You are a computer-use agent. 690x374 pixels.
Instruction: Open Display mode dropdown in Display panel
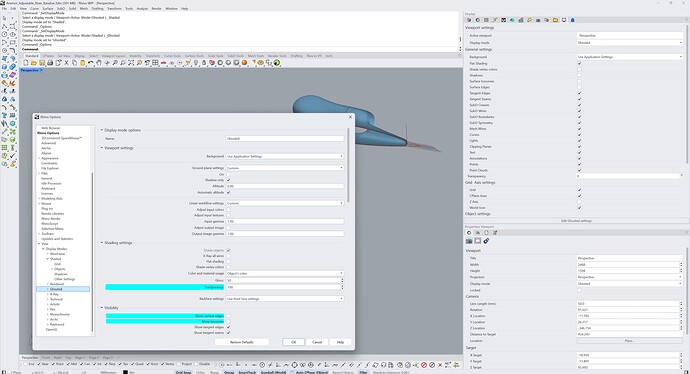pyautogui.click(x=629, y=43)
